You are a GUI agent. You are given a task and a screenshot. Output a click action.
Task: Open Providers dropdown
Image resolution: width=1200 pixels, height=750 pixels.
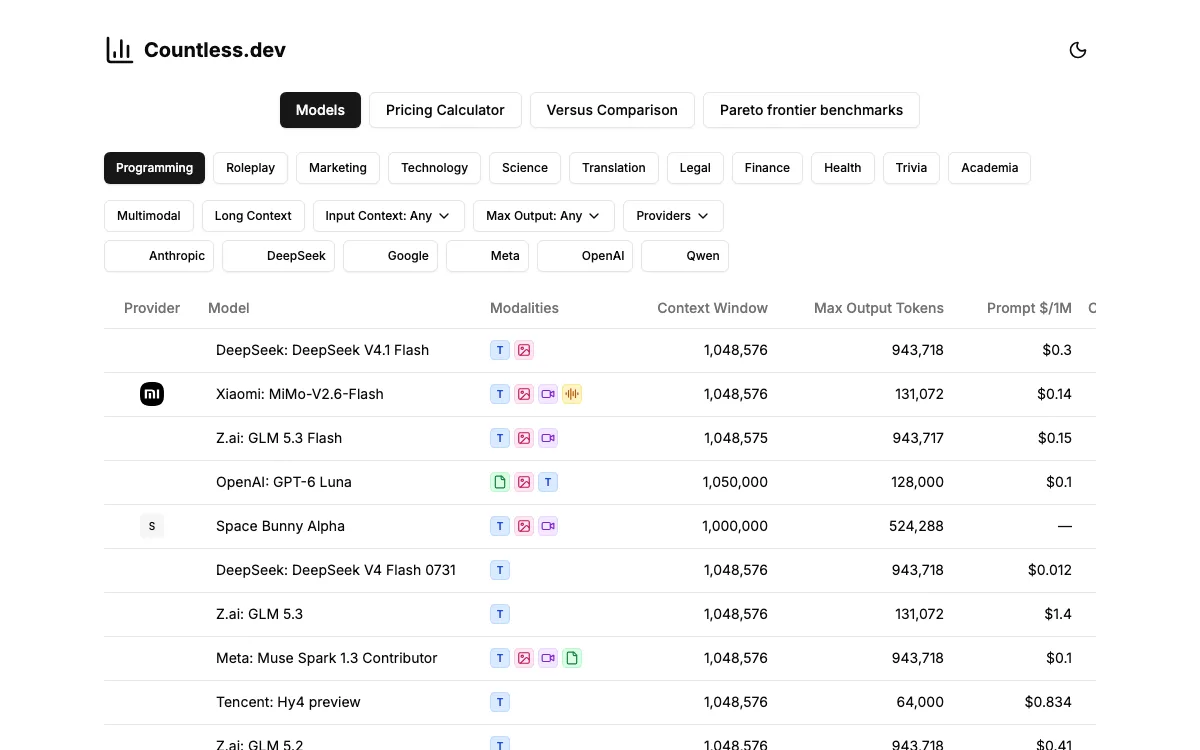click(x=673, y=216)
